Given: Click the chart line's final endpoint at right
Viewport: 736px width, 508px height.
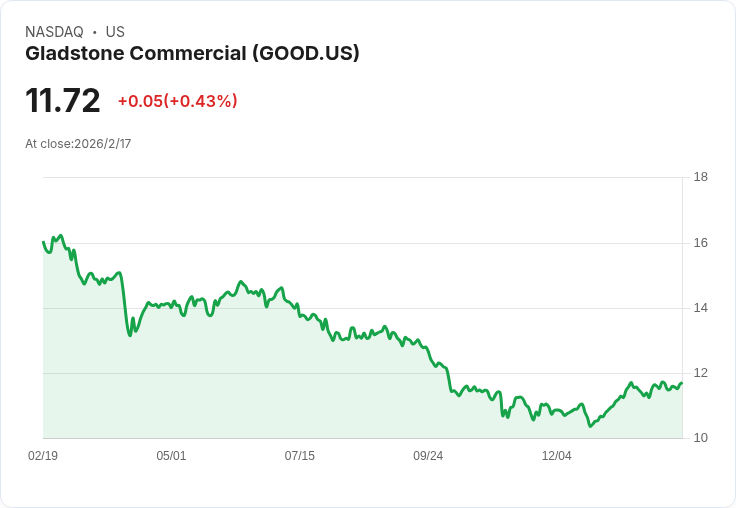Looking at the screenshot, I should pyautogui.click(x=682, y=383).
